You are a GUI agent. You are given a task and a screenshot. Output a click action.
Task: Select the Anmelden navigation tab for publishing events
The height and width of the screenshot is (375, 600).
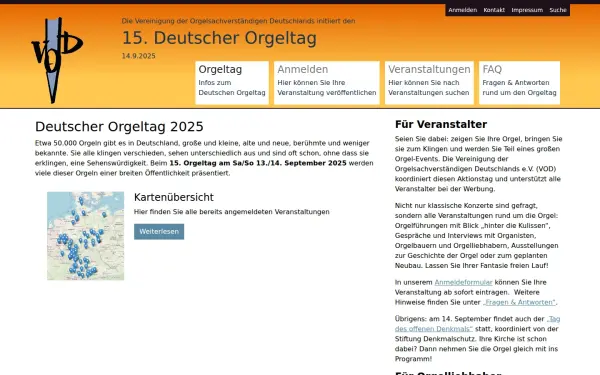[x=327, y=83]
